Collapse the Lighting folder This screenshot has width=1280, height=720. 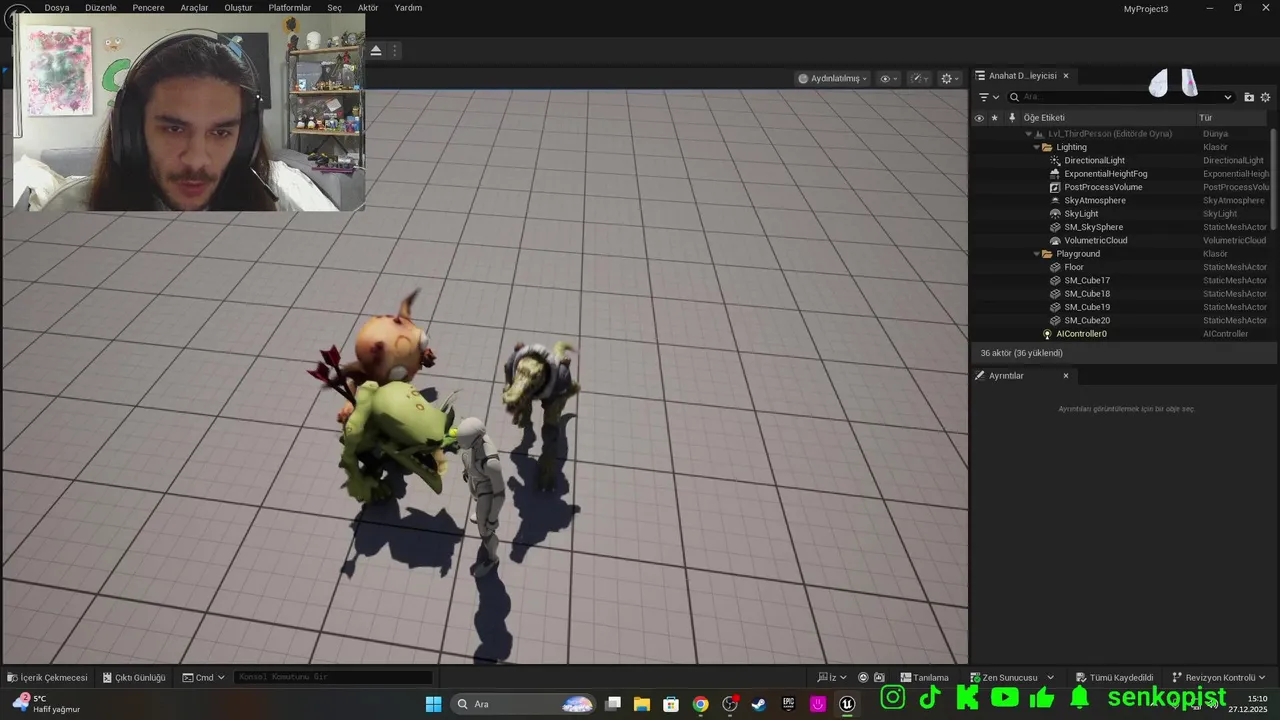pos(1036,147)
